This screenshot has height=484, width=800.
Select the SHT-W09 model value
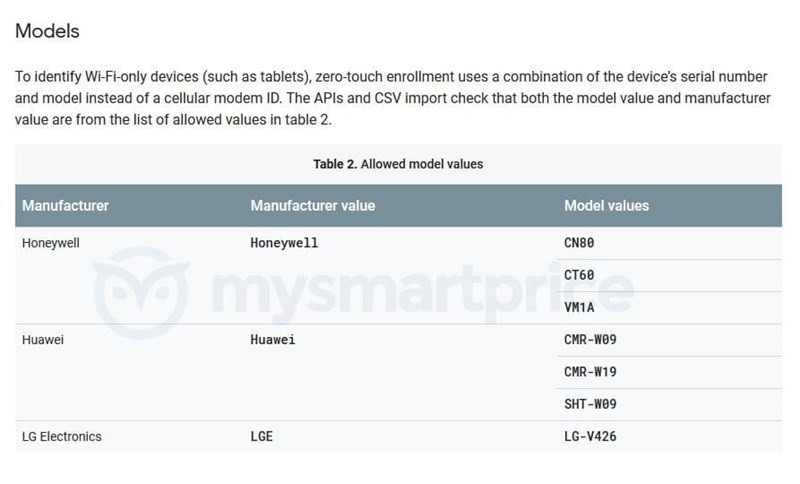pos(590,404)
